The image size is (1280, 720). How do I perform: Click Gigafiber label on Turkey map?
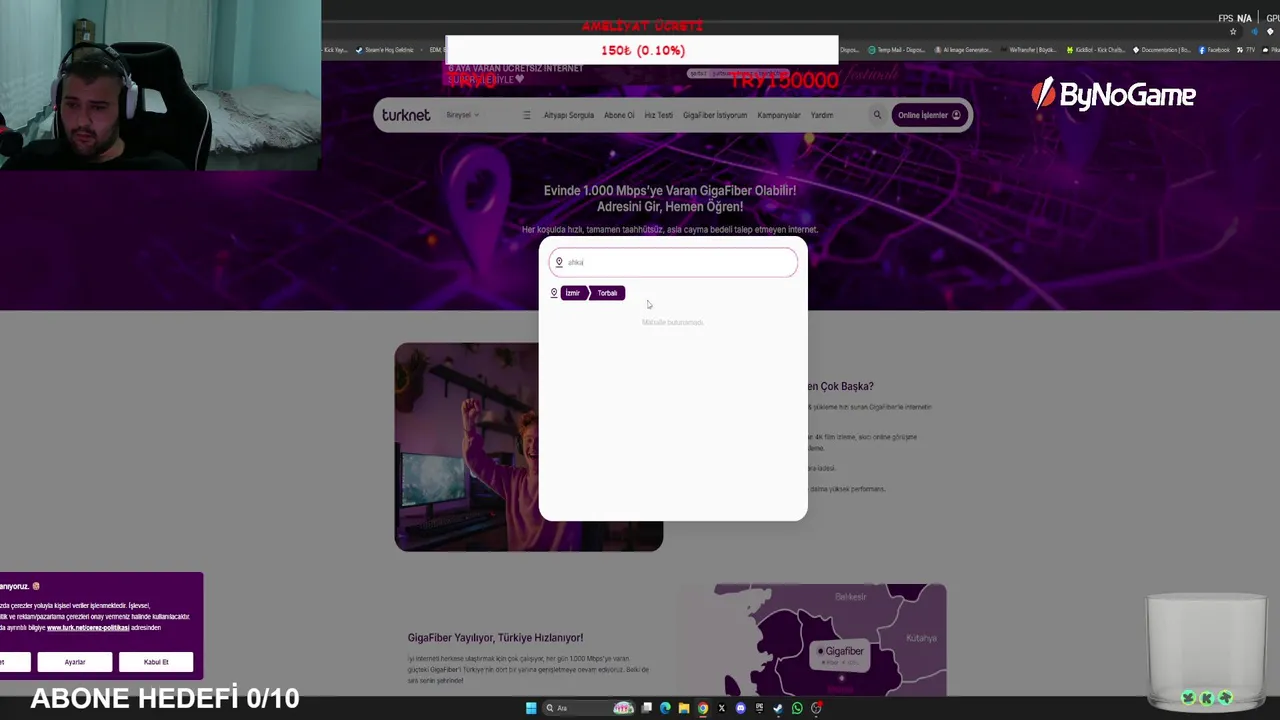click(840, 652)
